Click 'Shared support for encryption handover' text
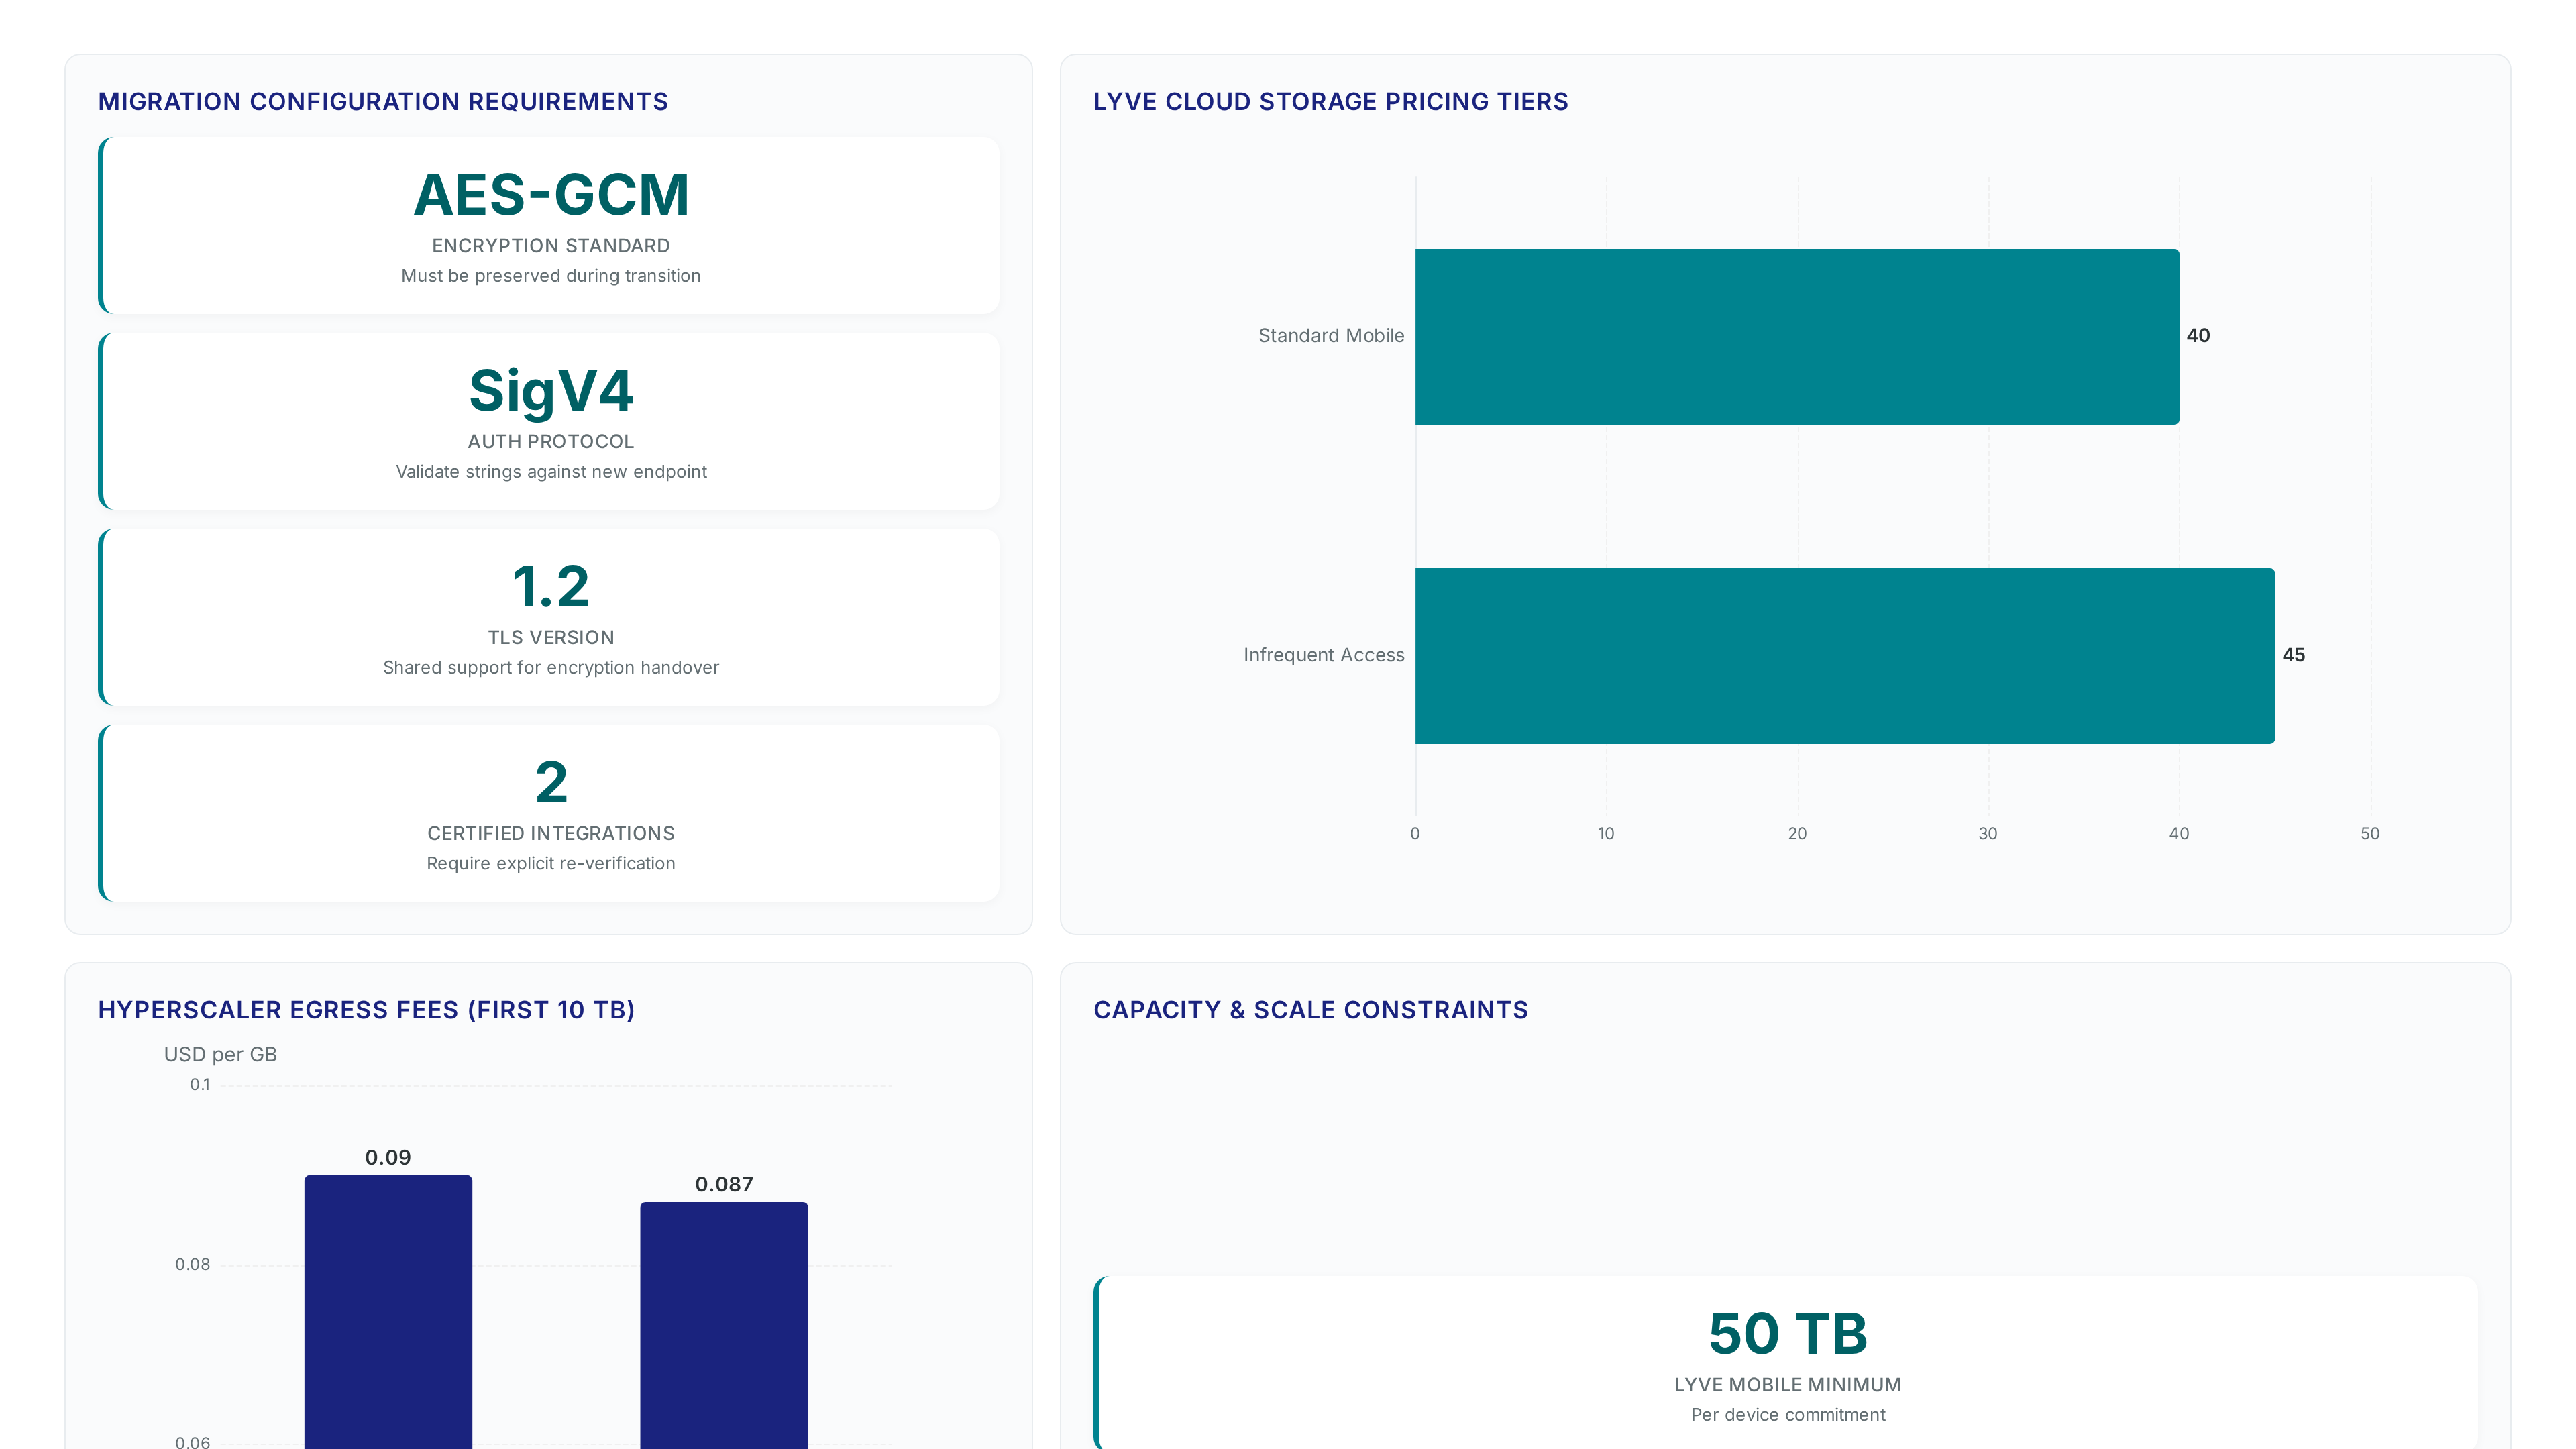Image resolution: width=2576 pixels, height=1449 pixels. click(x=551, y=668)
